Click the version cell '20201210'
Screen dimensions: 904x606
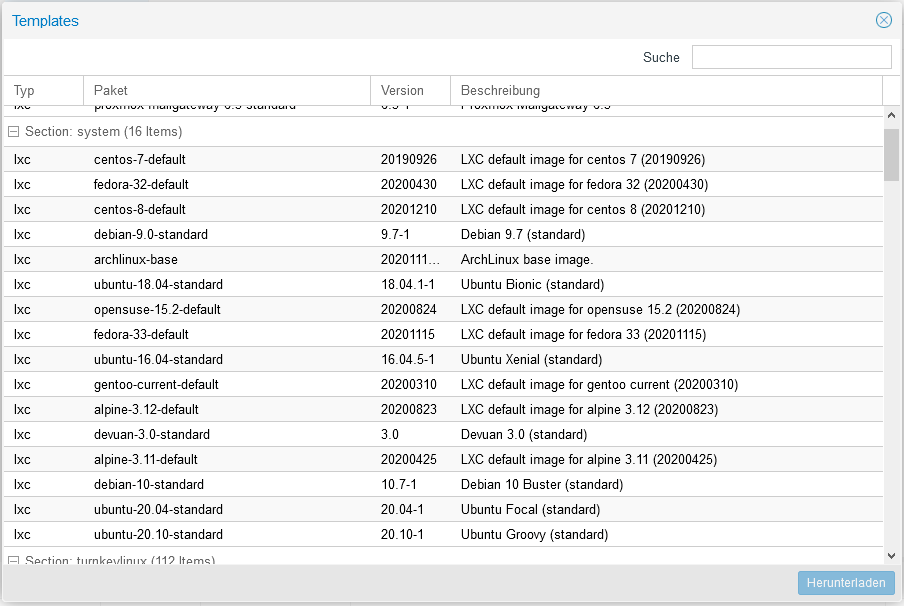point(409,209)
